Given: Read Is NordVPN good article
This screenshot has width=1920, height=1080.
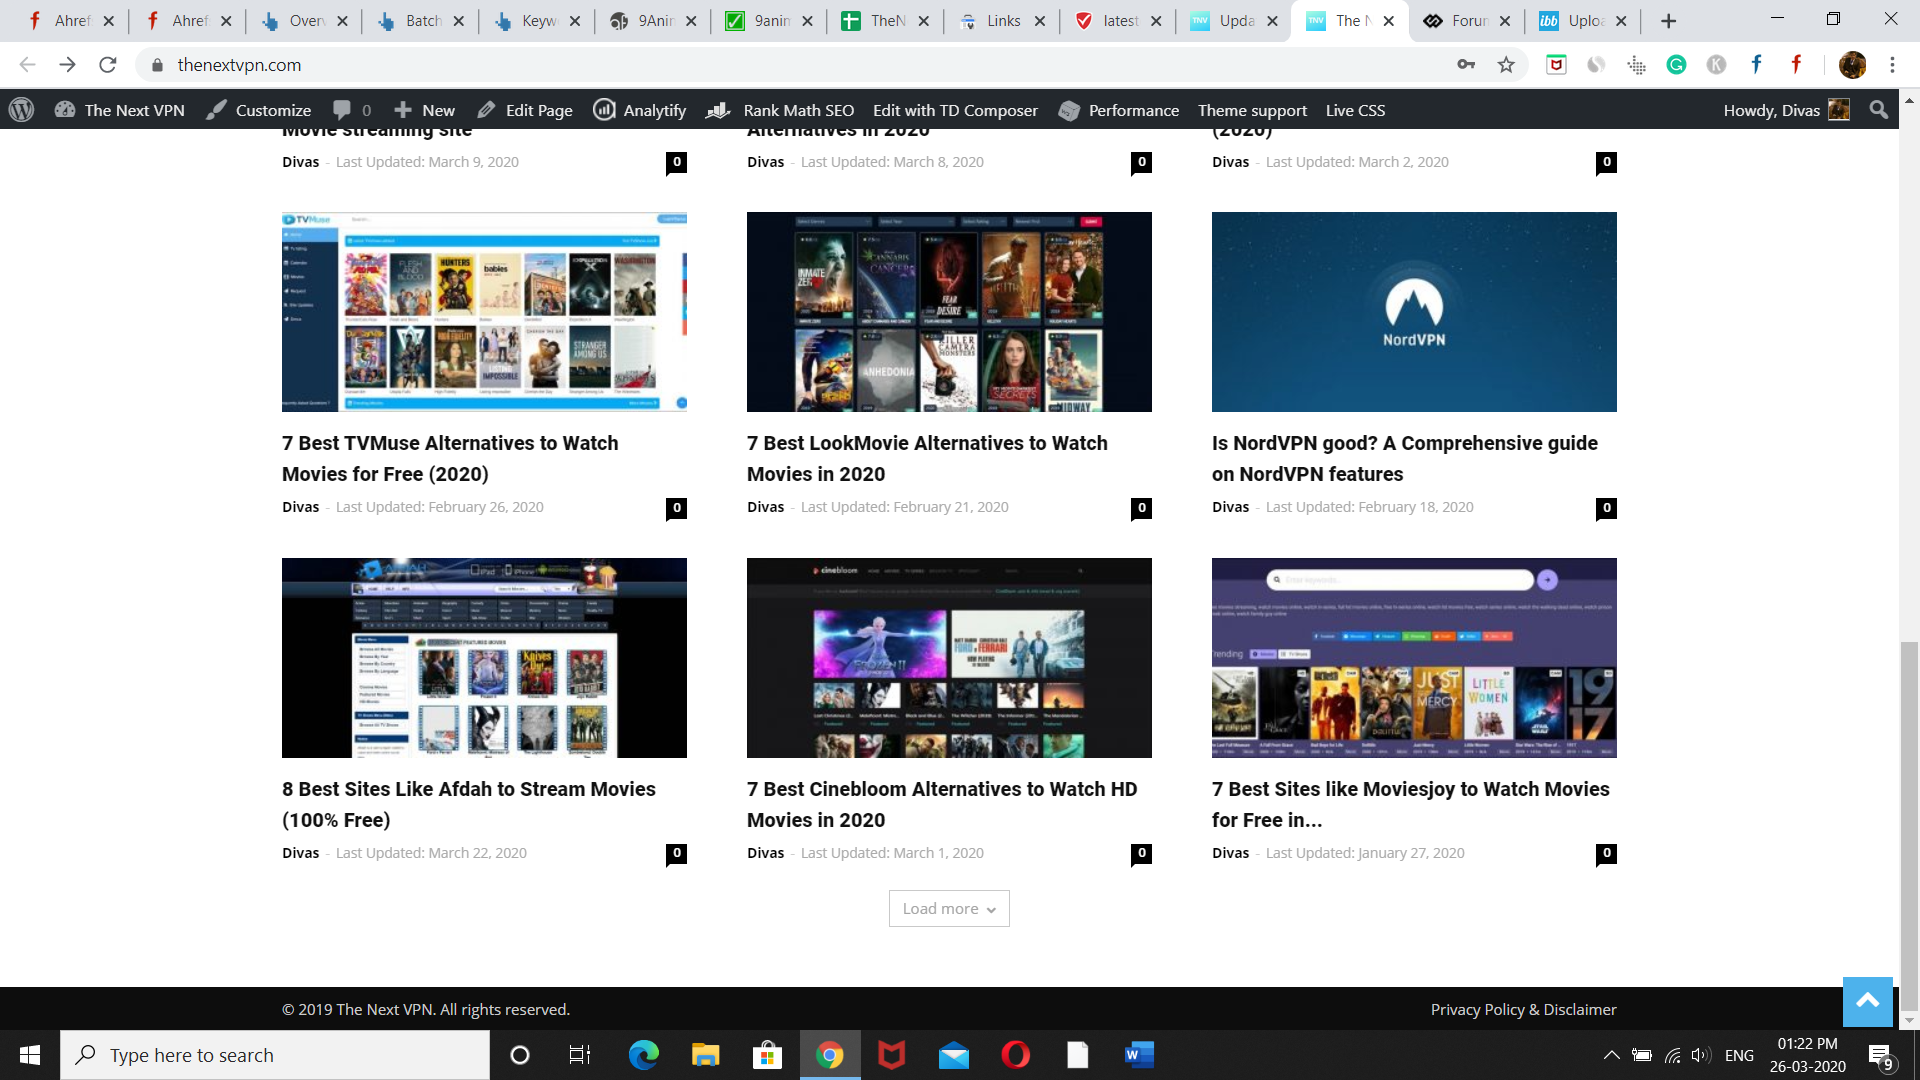Looking at the screenshot, I should 1405,458.
